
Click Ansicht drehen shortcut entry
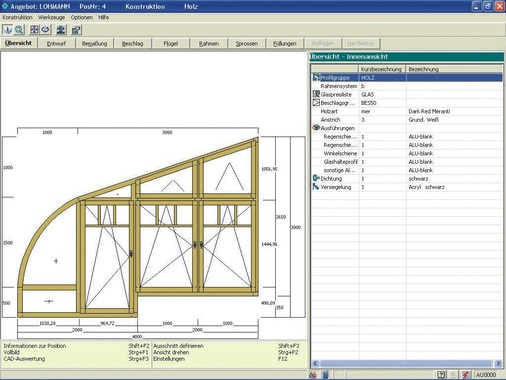(171, 352)
